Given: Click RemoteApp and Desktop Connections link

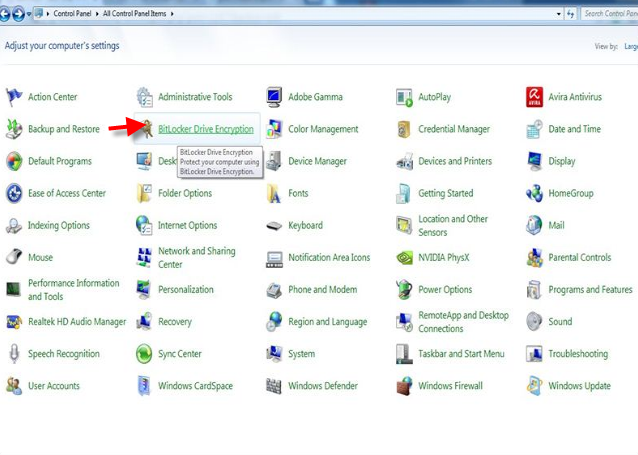Looking at the screenshot, I should click(x=463, y=322).
